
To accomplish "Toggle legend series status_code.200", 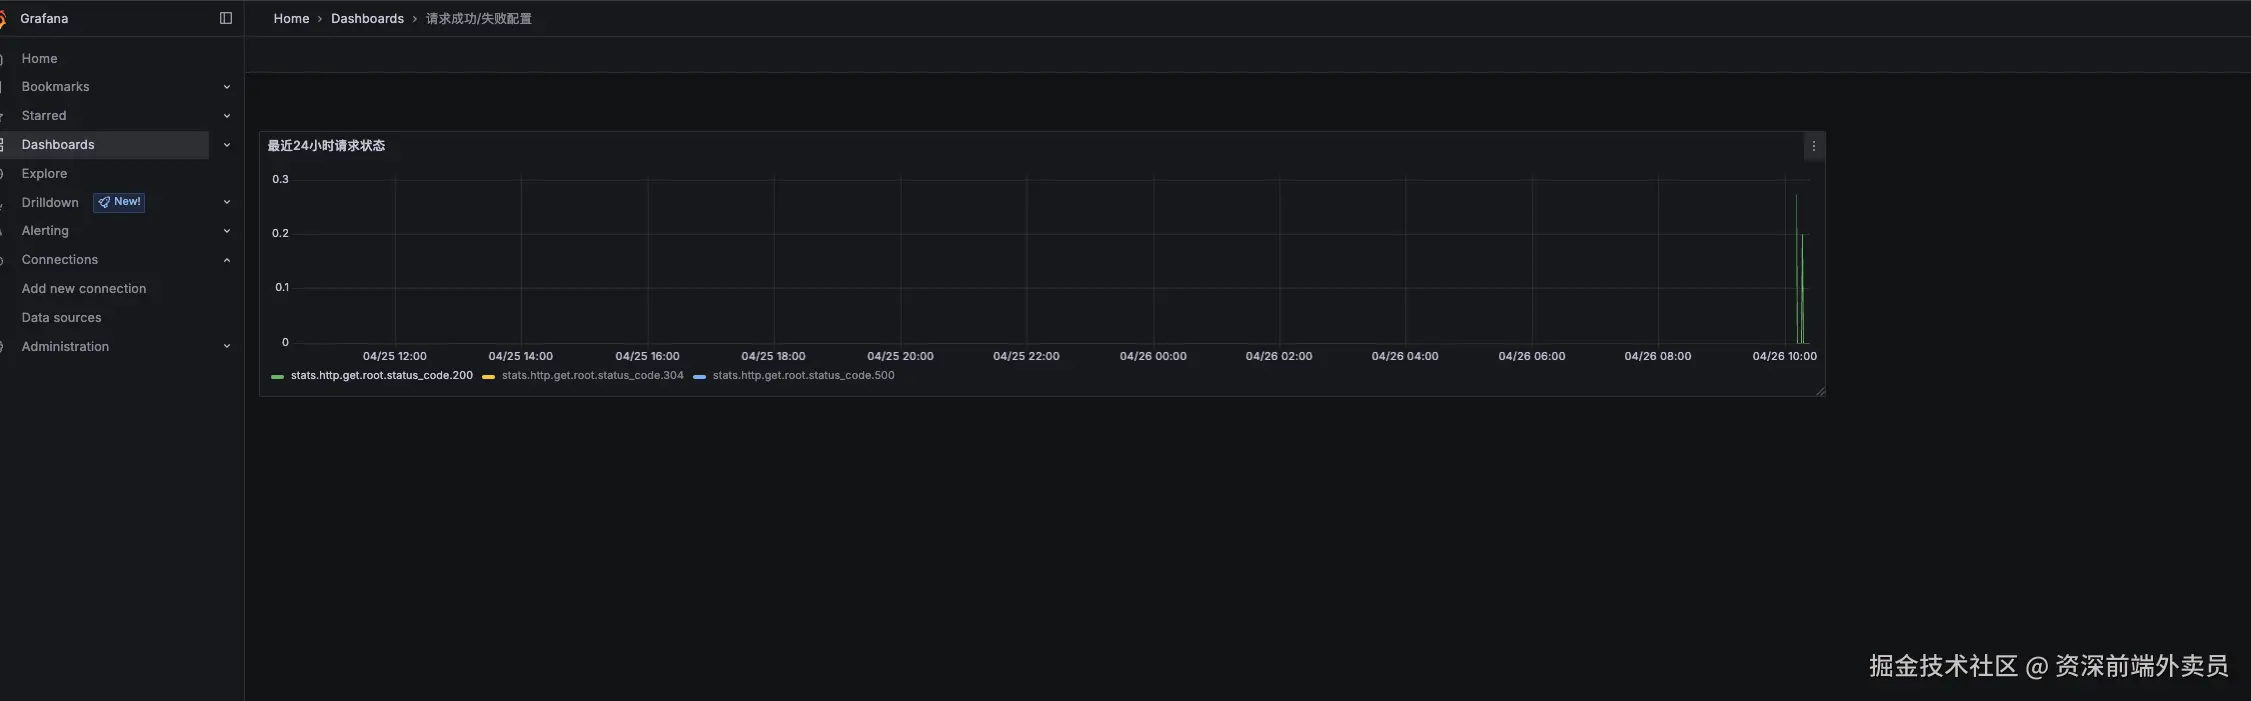I will point(381,376).
